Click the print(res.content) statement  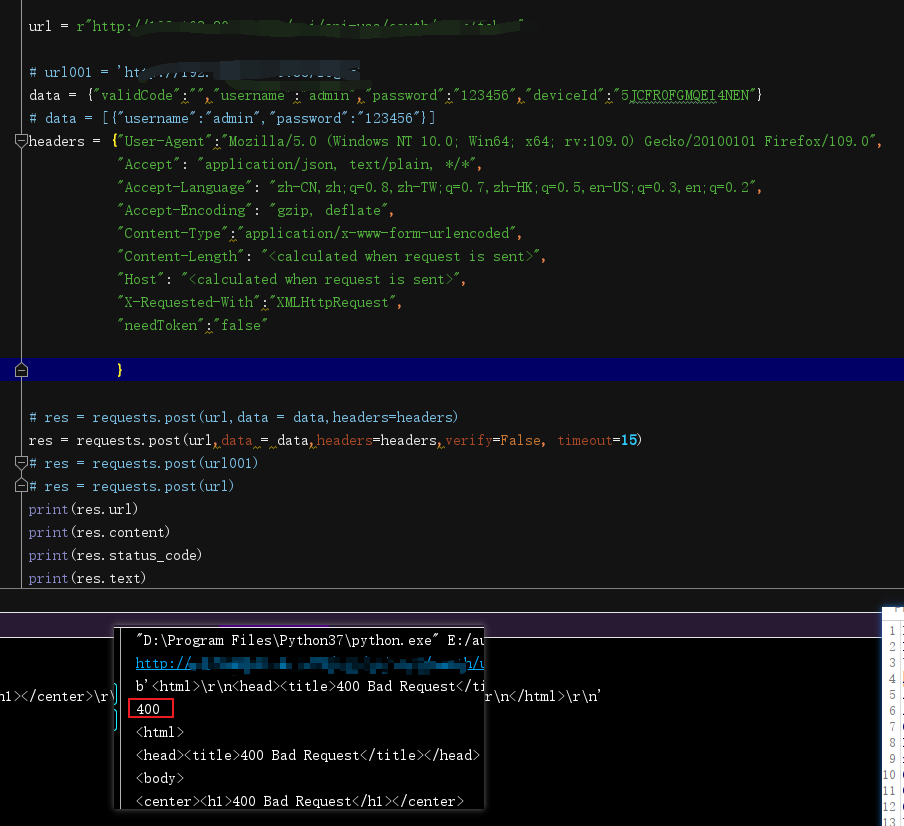(x=99, y=533)
